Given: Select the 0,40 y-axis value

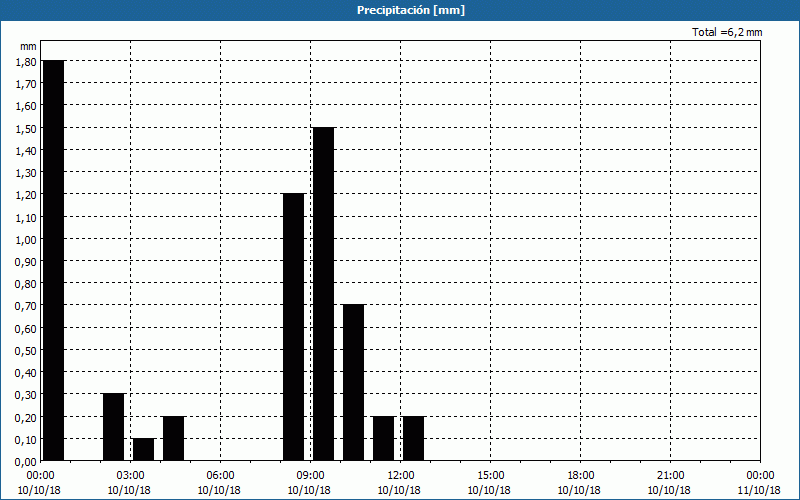Looking at the screenshot, I should click(x=26, y=373).
